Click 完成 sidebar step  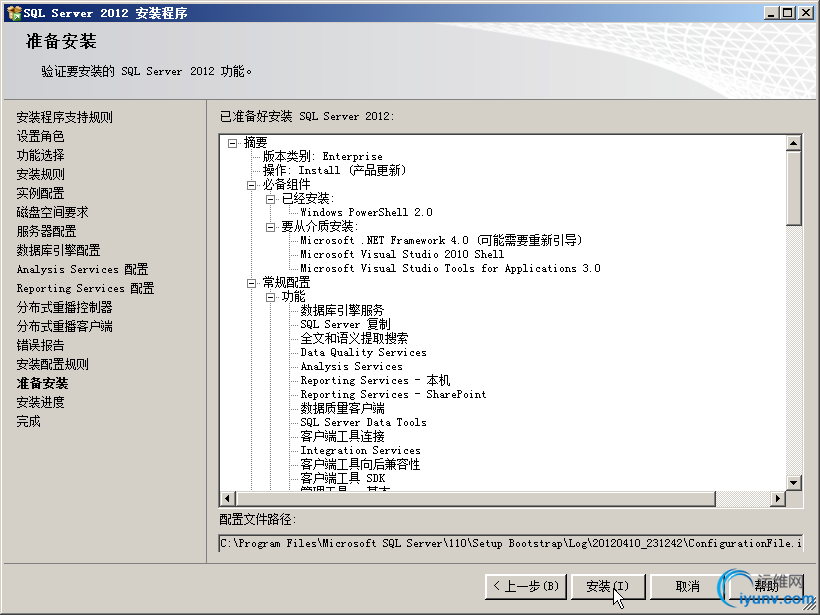point(28,422)
